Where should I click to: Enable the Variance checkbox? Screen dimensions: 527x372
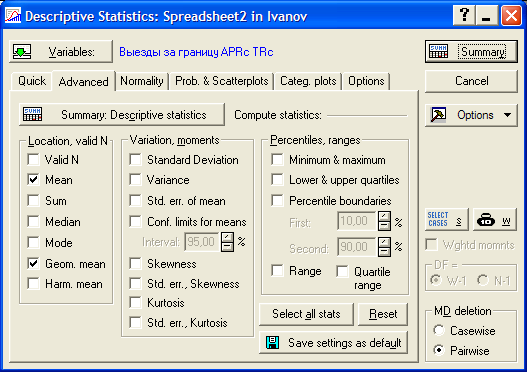pyautogui.click(x=135, y=180)
